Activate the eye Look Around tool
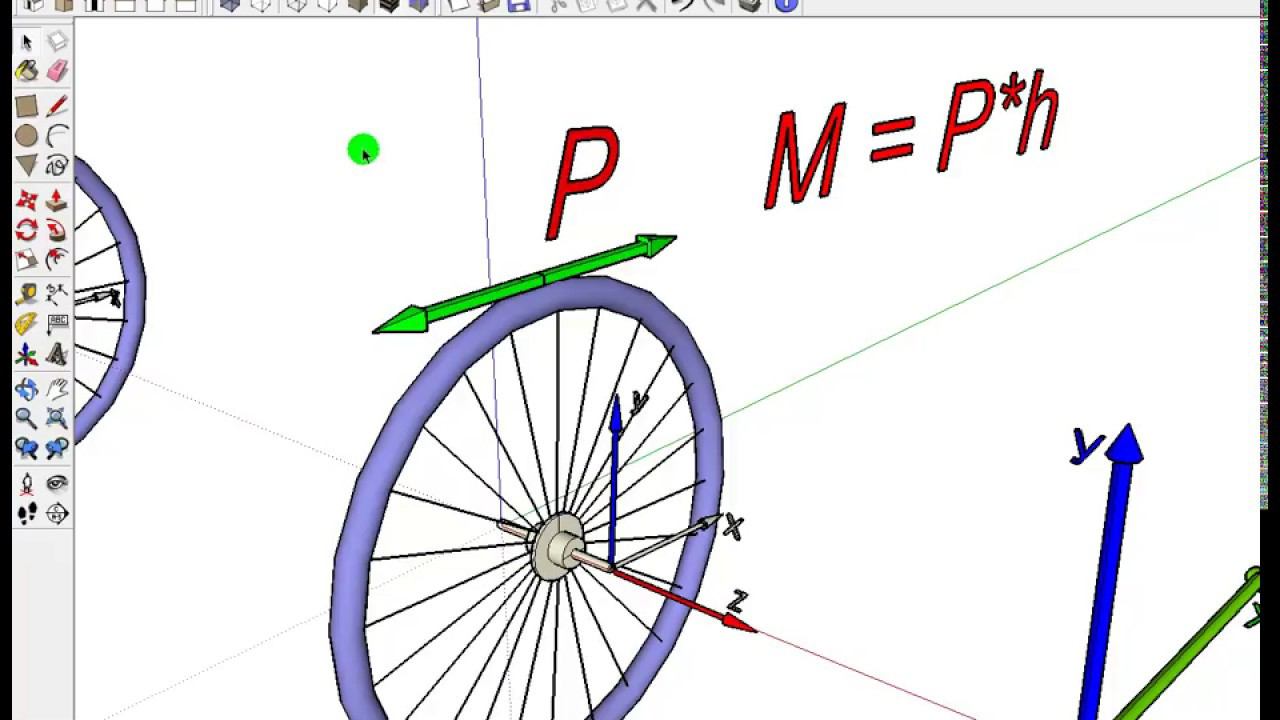The image size is (1280, 720). click(x=57, y=484)
